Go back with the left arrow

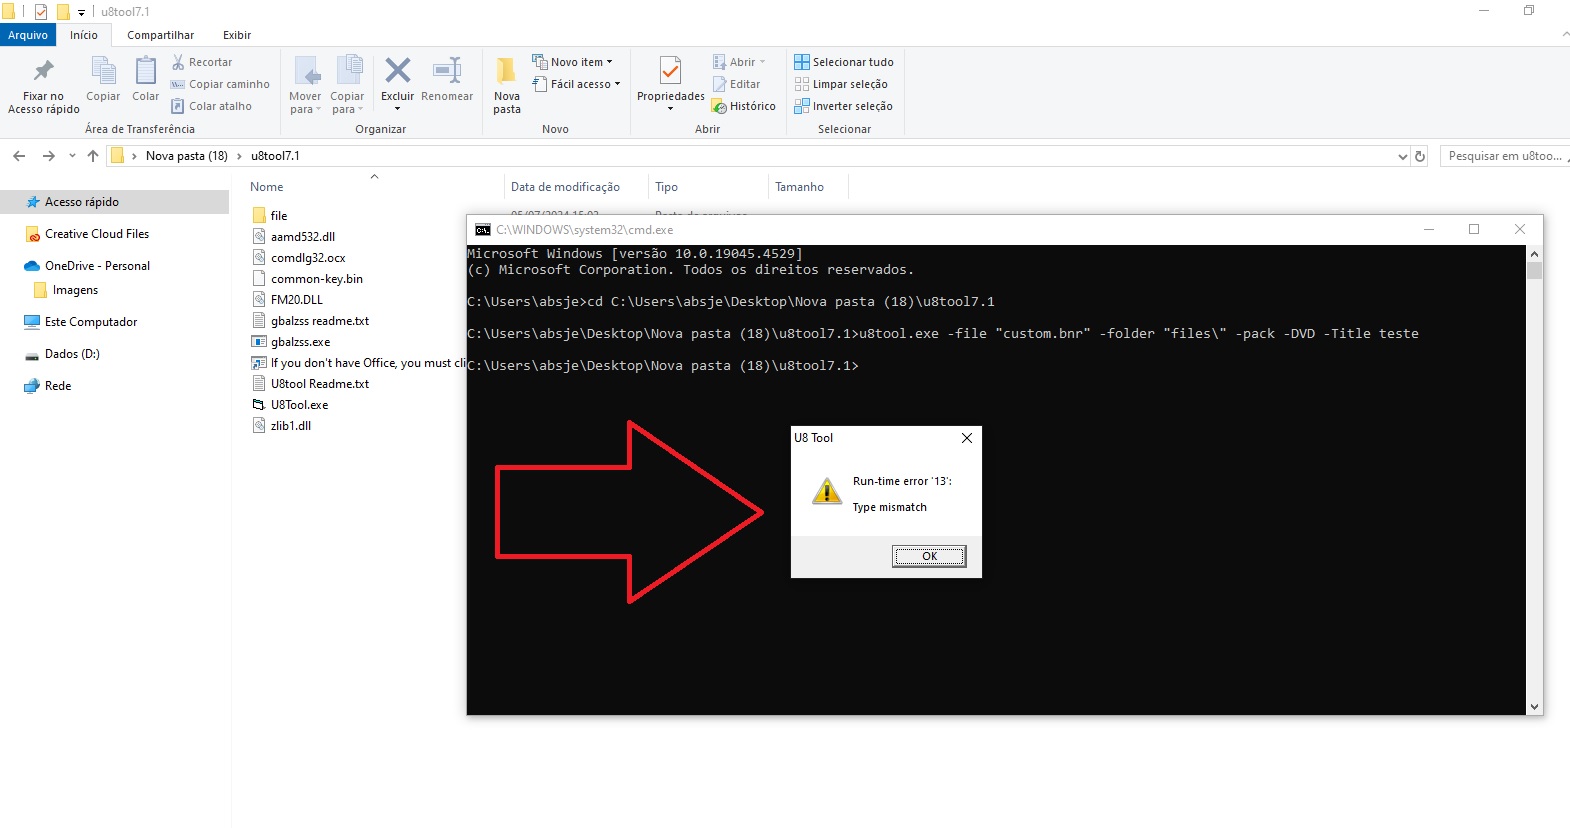[x=19, y=156]
